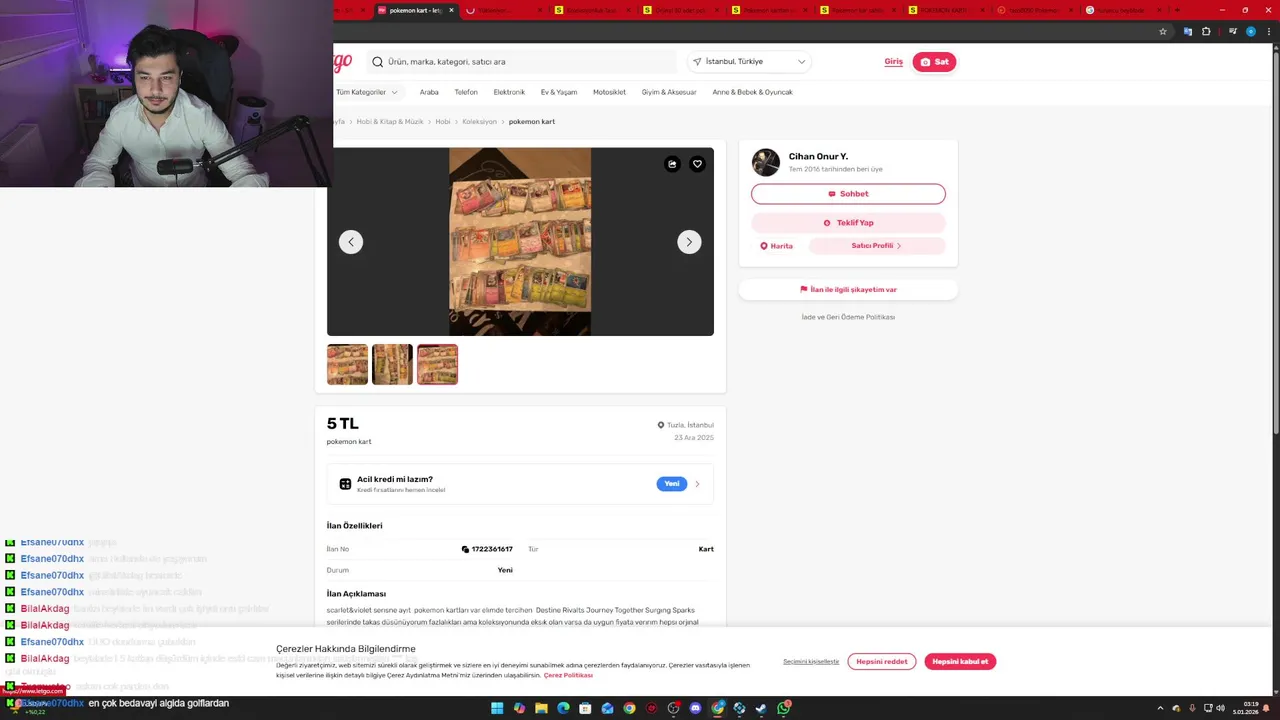Open the volume control in system tray
1280x720 pixels.
coord(1220,708)
